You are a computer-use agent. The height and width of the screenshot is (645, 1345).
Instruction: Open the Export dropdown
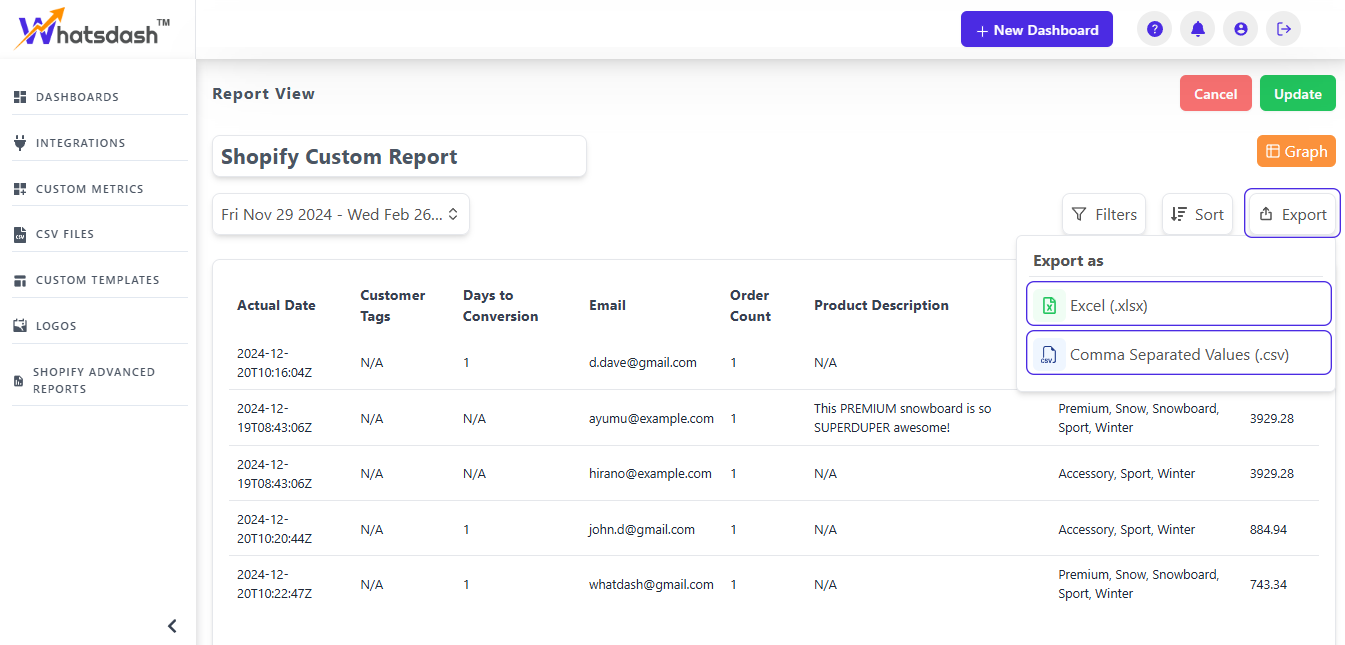1292,214
